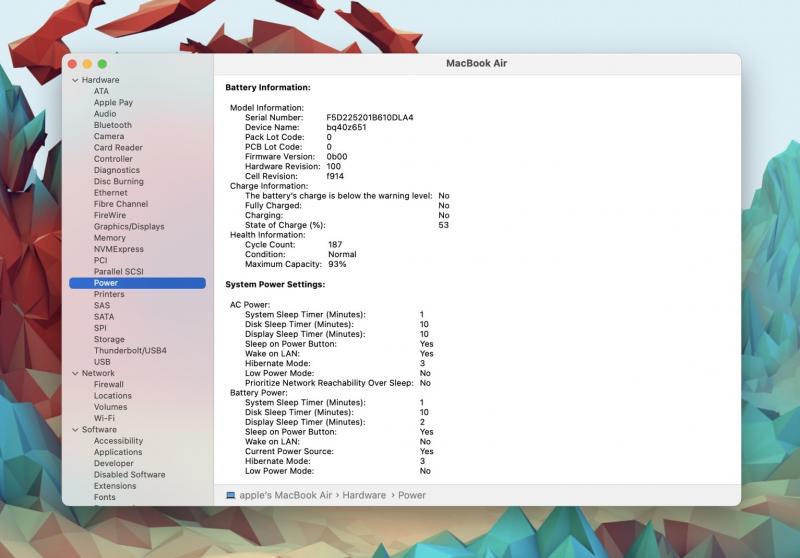The image size is (800, 558).
Task: Click the Condition value Normal
Action: pyautogui.click(x=342, y=254)
